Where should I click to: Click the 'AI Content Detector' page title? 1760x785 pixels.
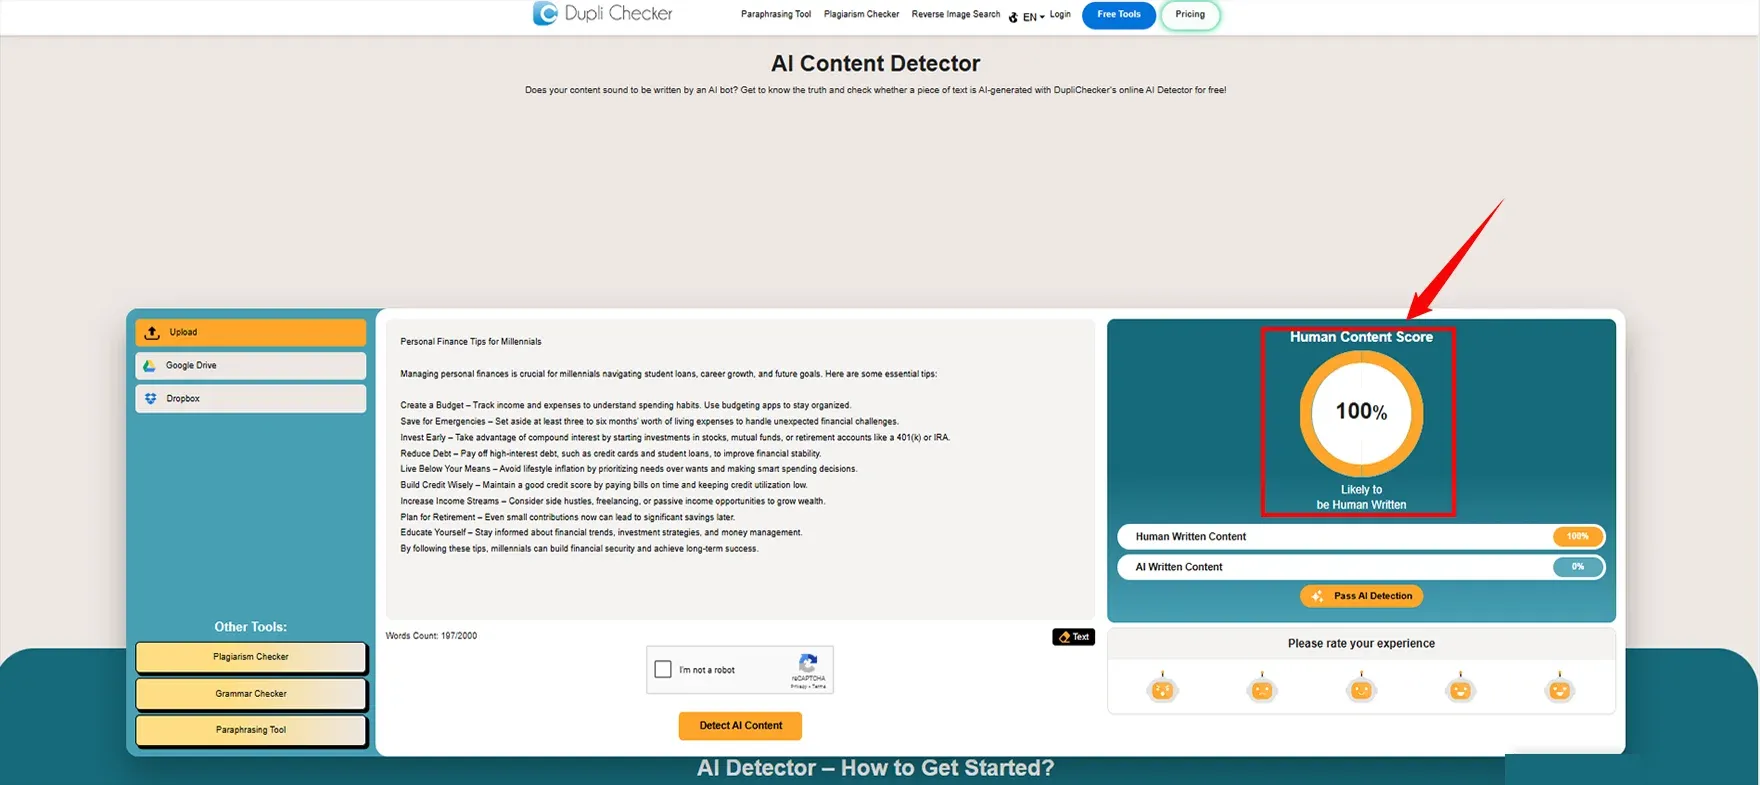(x=875, y=63)
